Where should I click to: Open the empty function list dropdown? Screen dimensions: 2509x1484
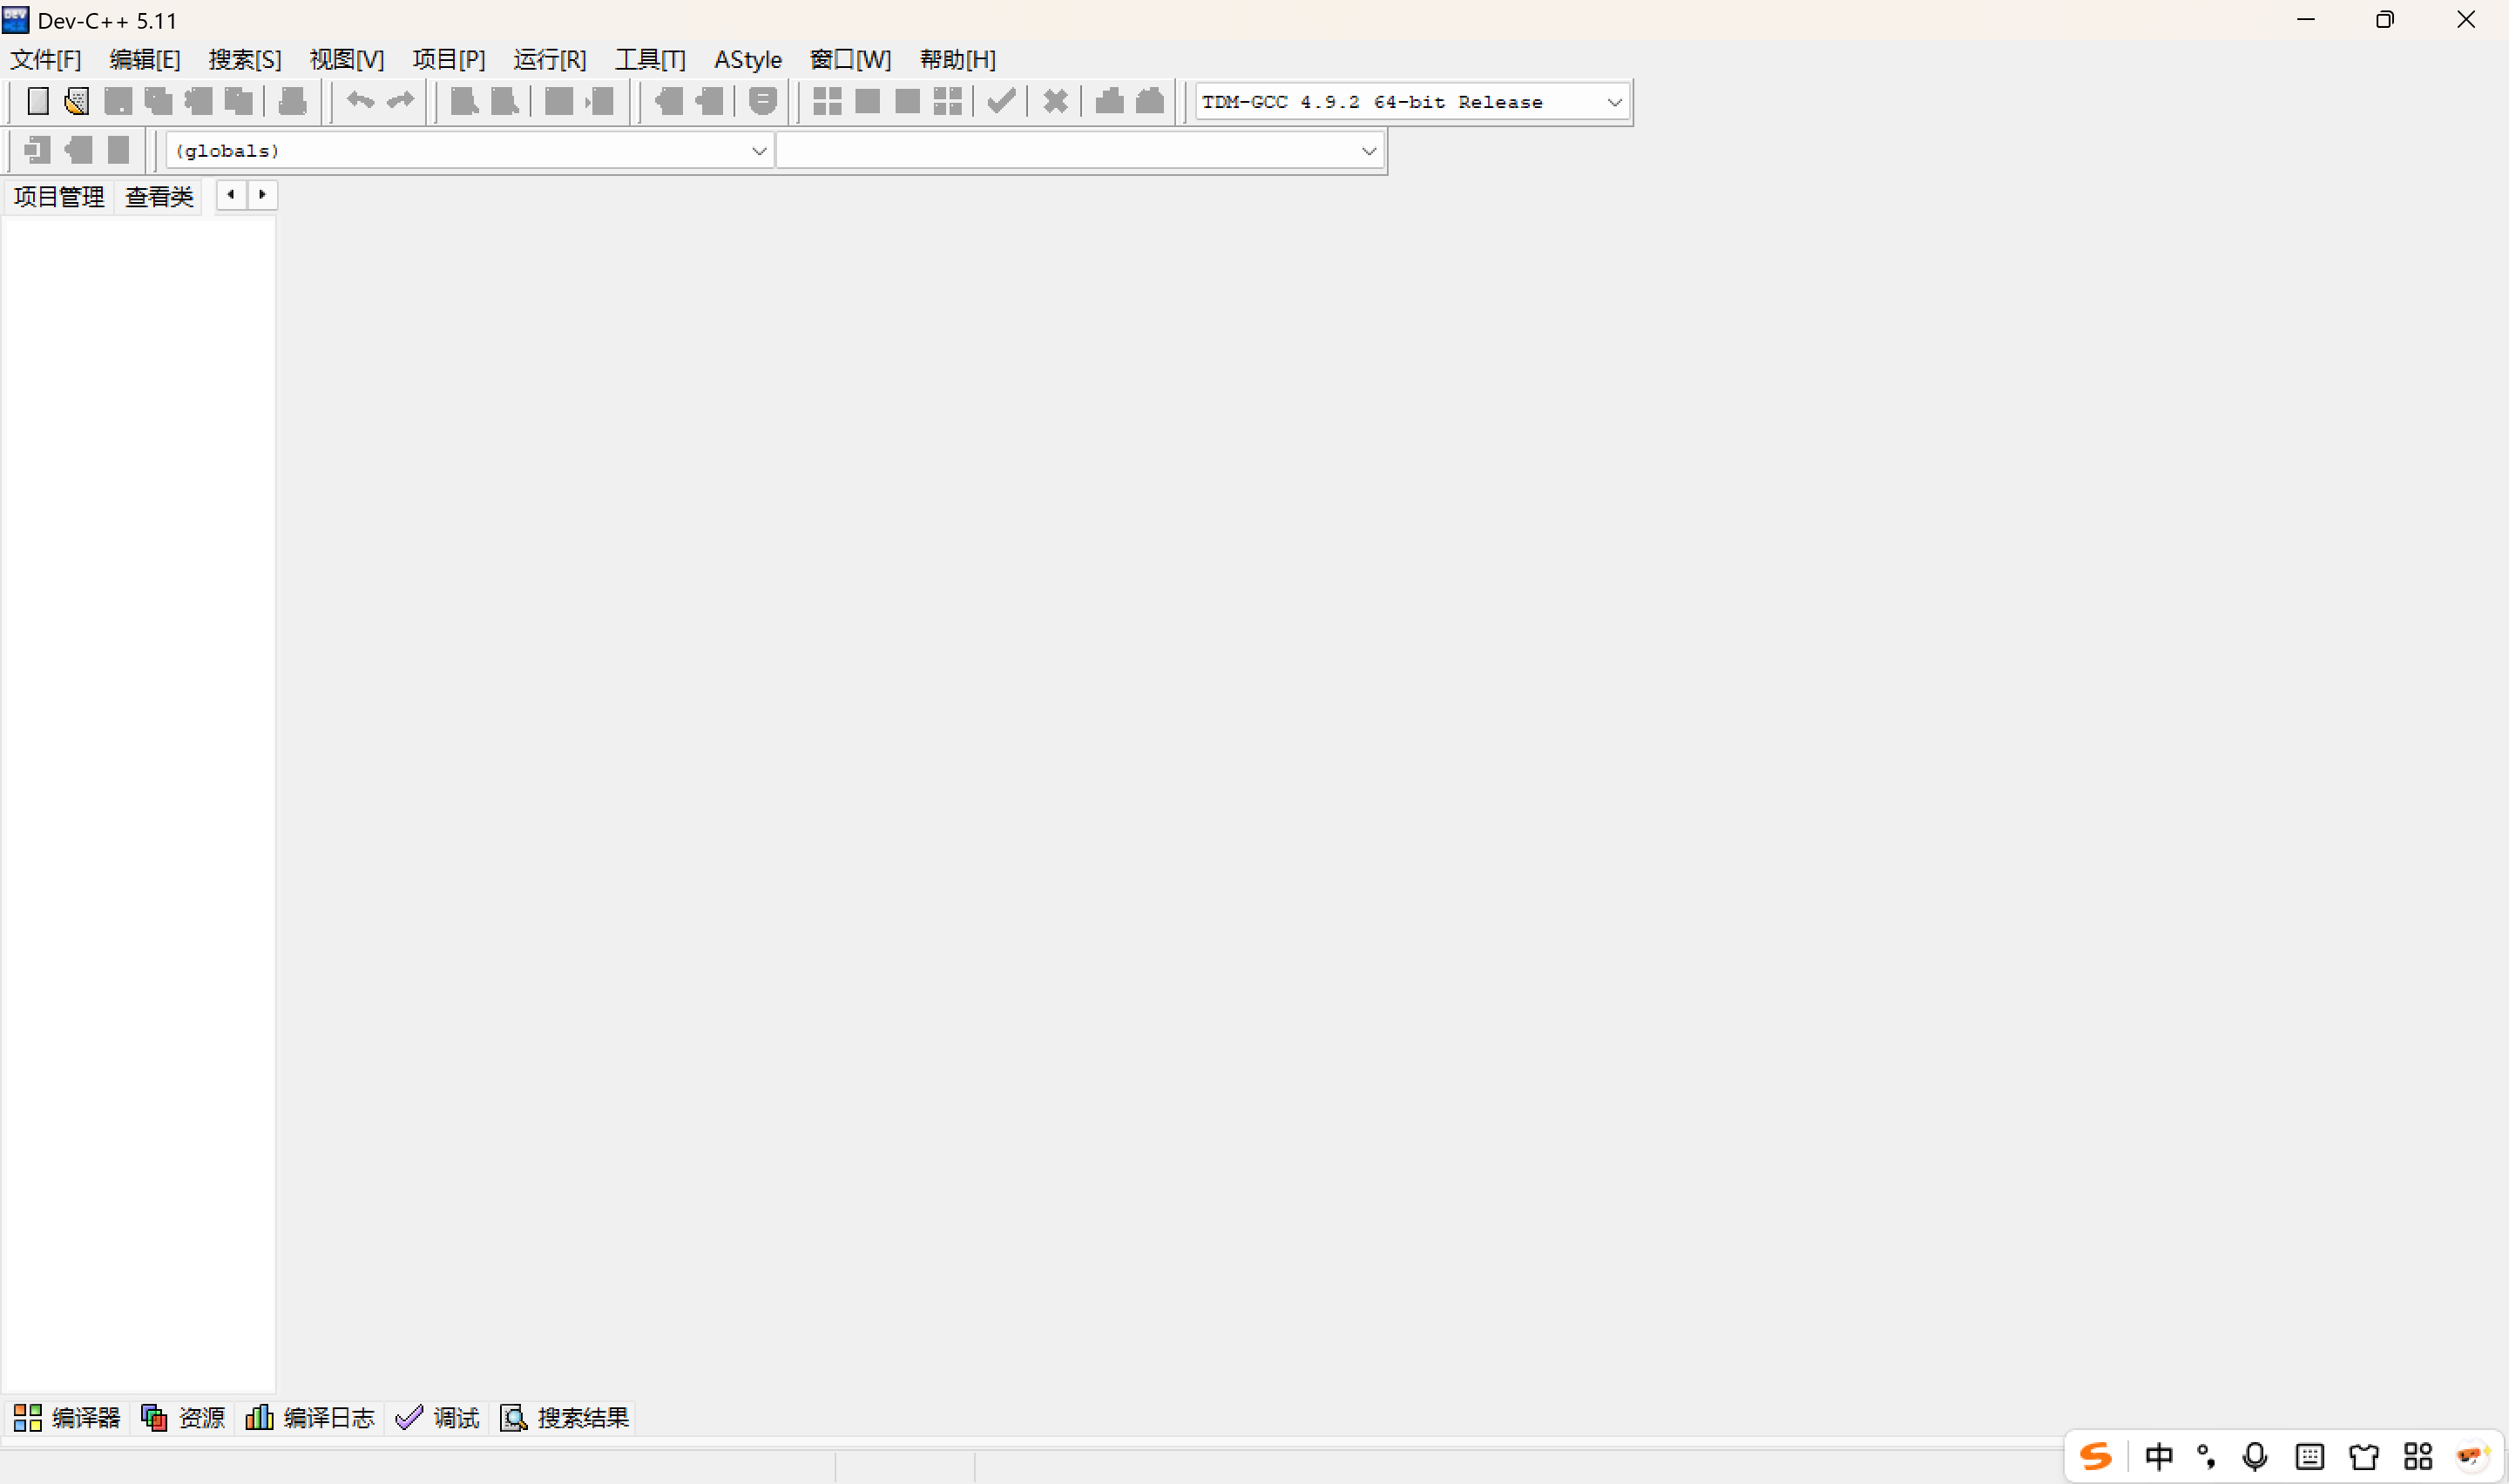[x=1368, y=151]
